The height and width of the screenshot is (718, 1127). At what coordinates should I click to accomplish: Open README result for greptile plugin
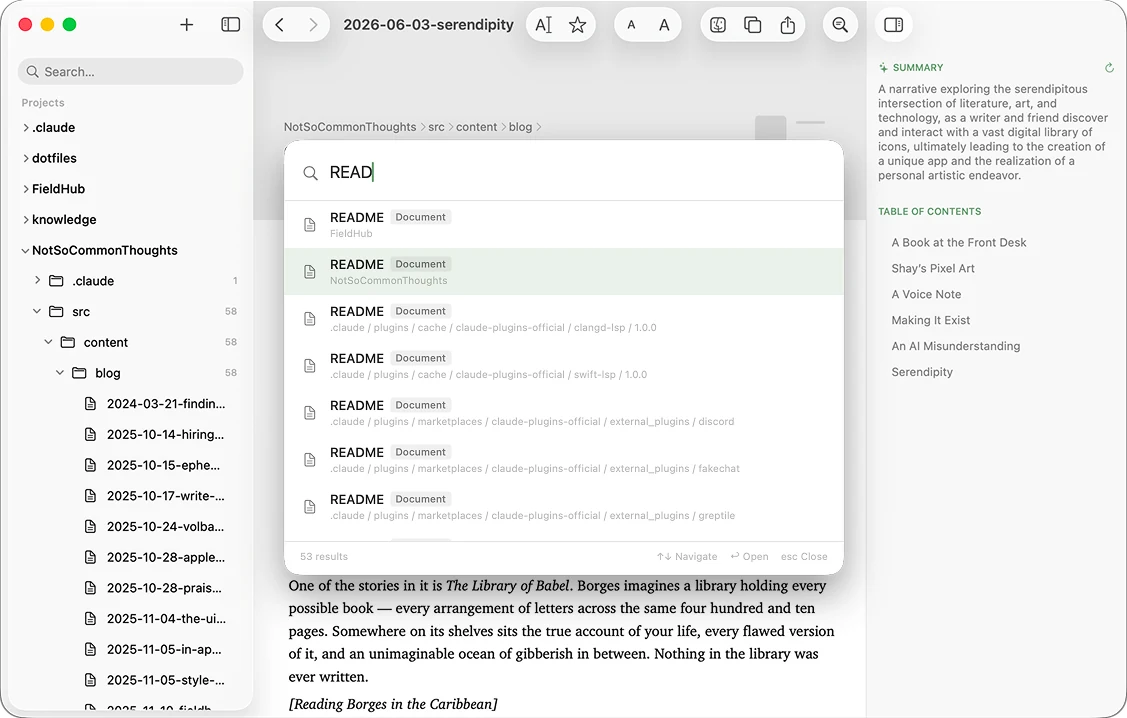pos(564,507)
